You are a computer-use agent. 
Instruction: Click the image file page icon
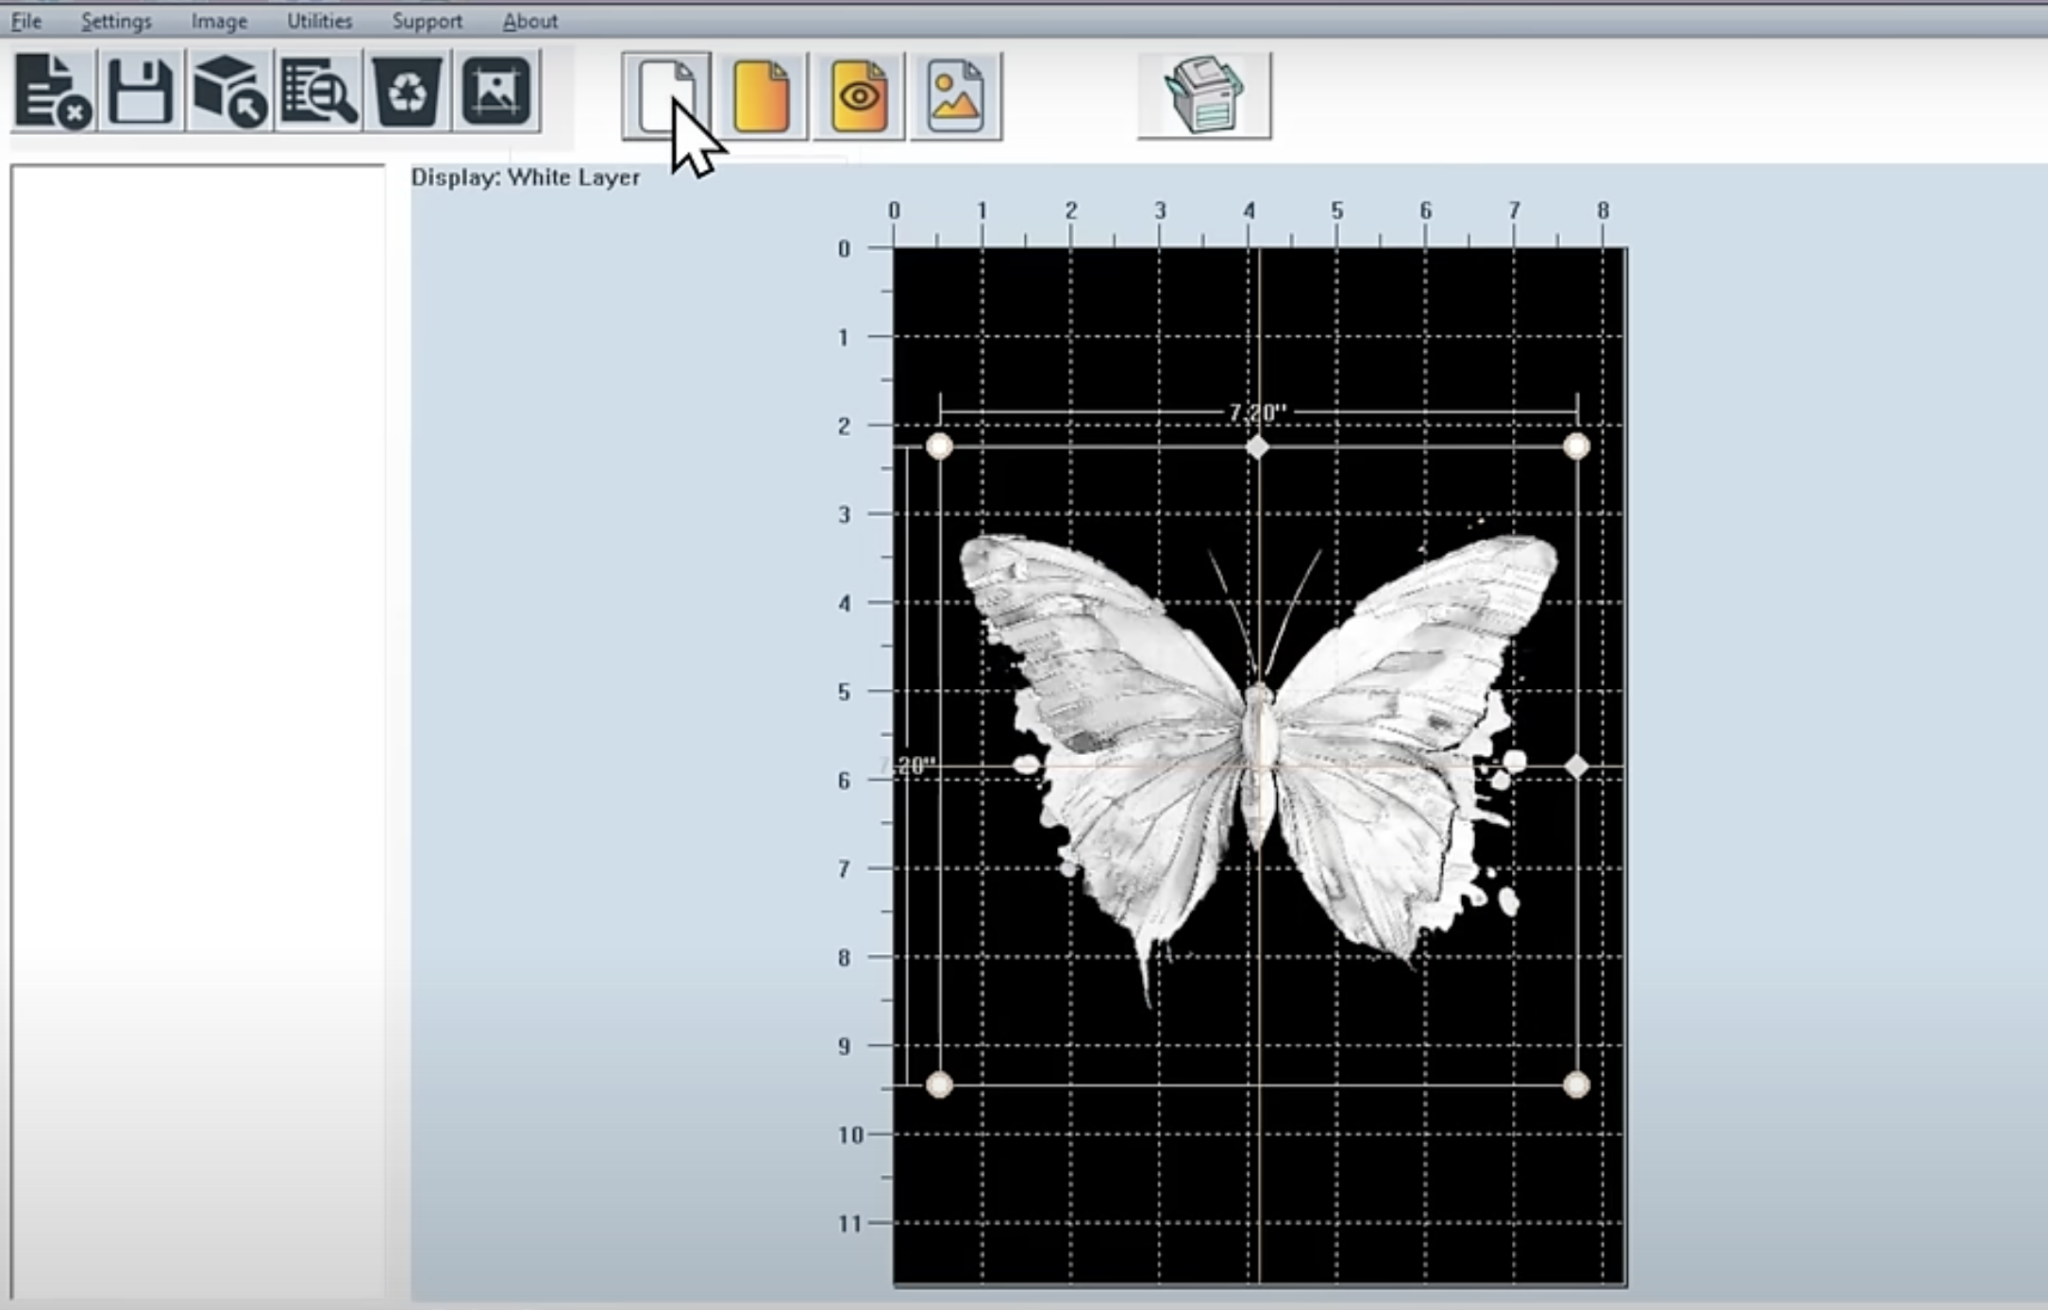click(956, 96)
